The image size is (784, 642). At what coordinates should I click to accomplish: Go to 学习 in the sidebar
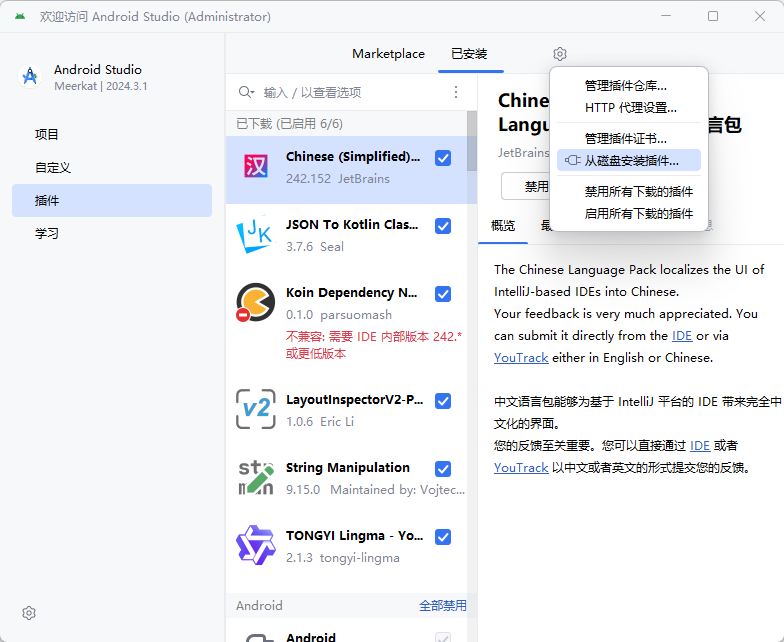(112, 234)
